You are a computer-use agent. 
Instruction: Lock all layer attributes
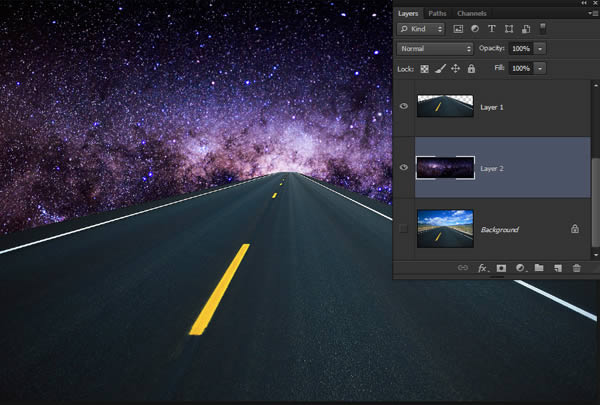pyautogui.click(x=471, y=69)
